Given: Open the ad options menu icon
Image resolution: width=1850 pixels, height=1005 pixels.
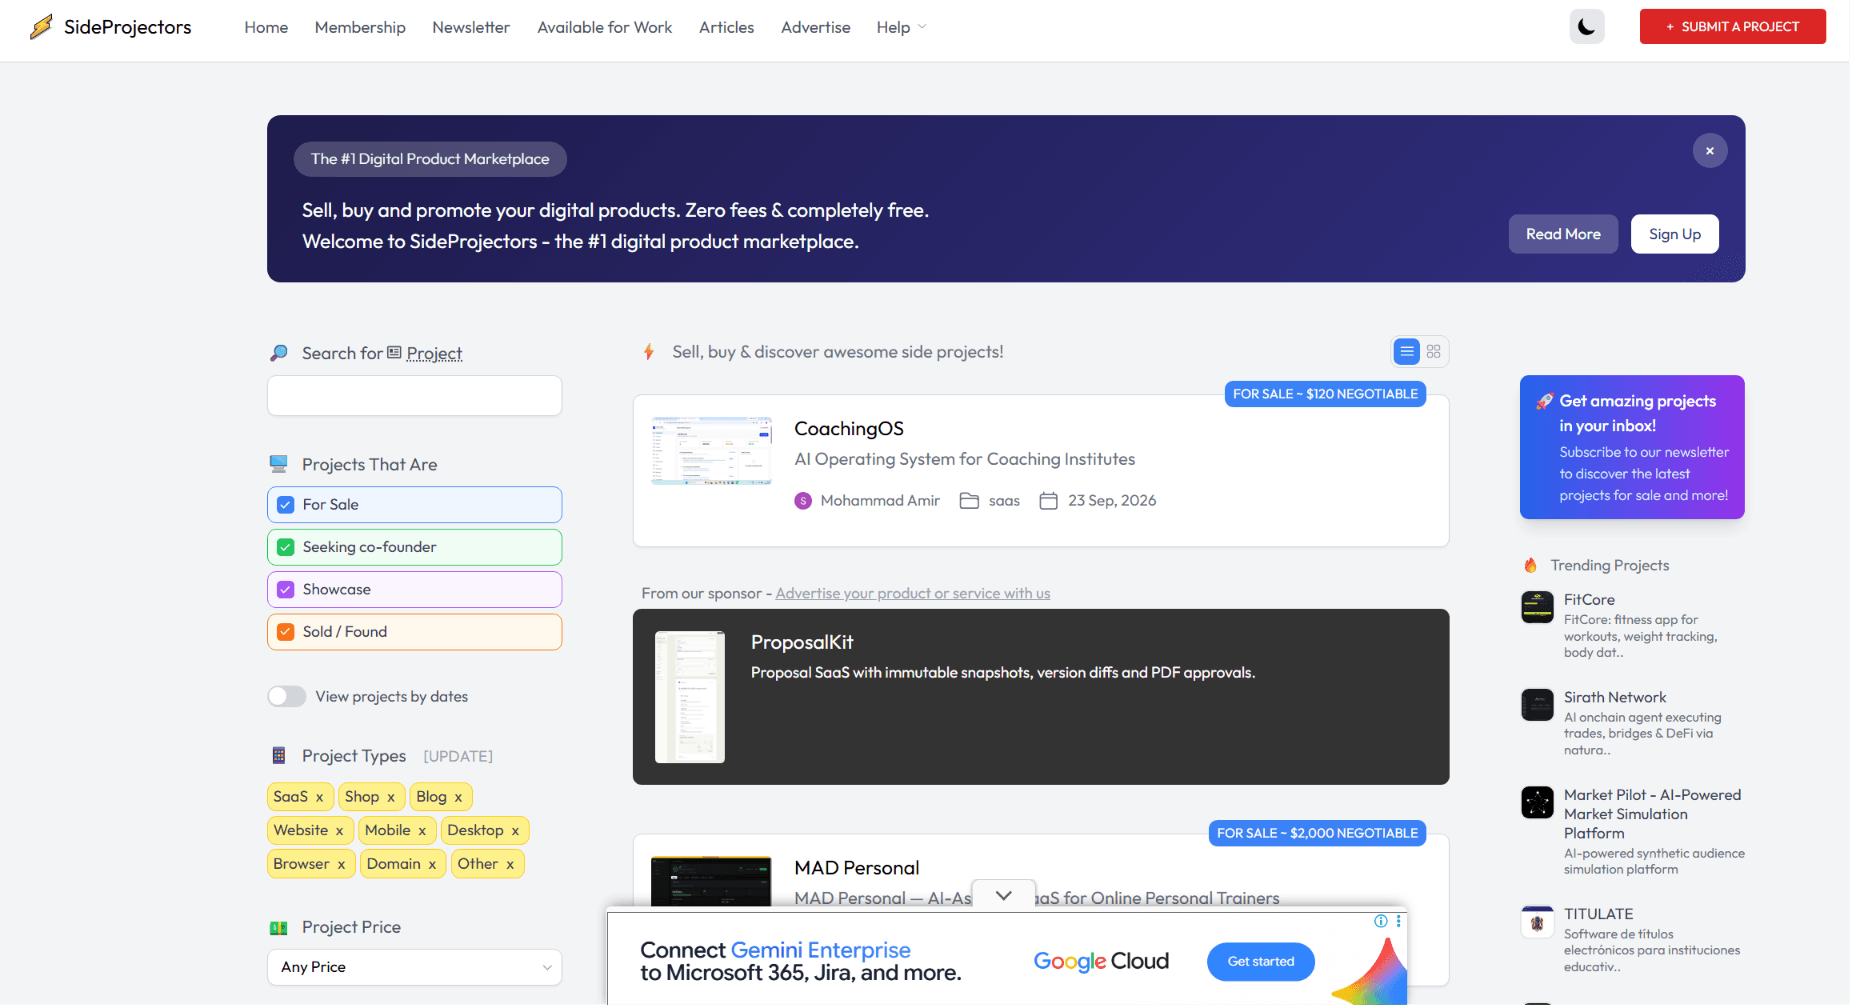Looking at the screenshot, I should tap(1398, 921).
